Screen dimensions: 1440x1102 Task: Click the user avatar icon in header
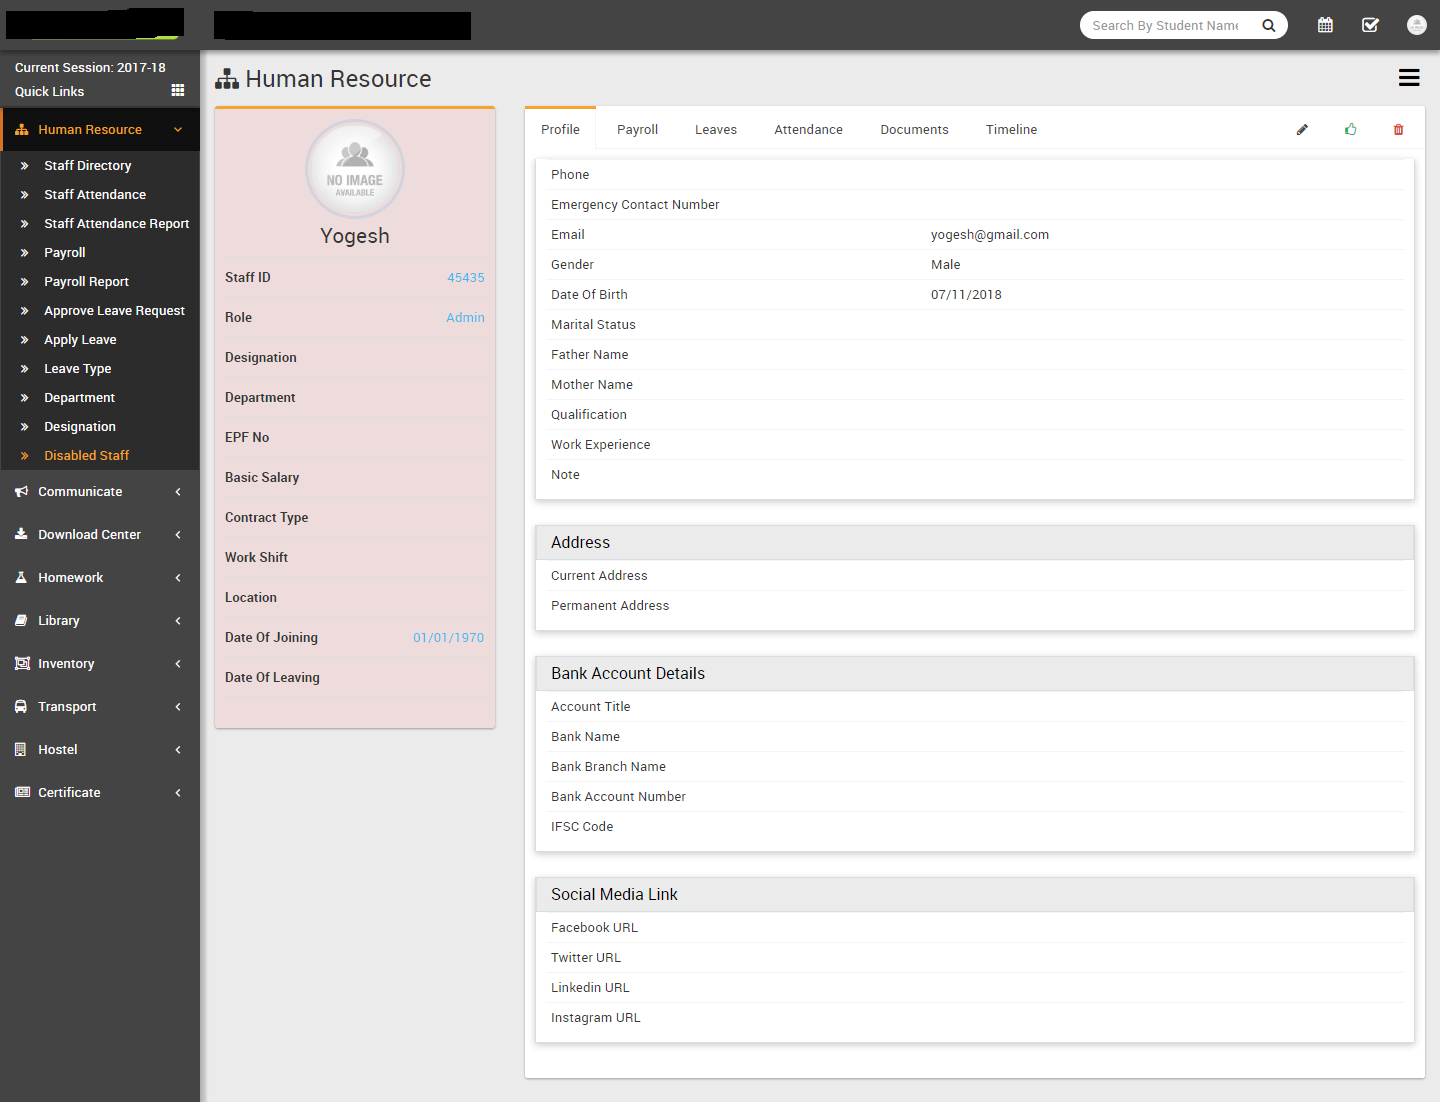click(x=1416, y=25)
